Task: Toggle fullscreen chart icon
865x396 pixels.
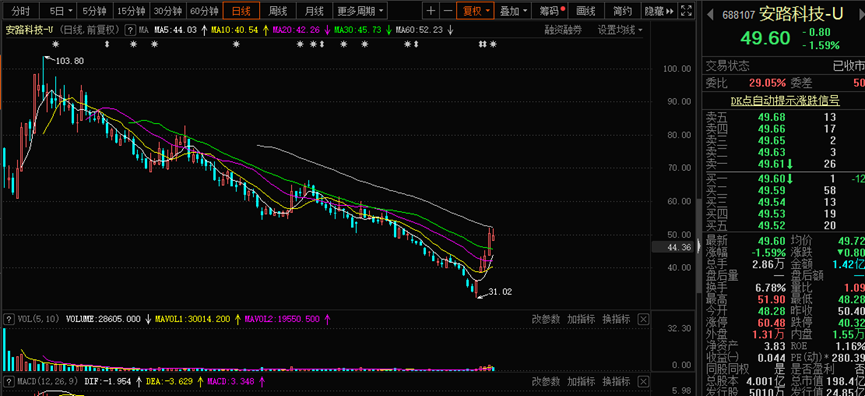Action: [x=686, y=10]
